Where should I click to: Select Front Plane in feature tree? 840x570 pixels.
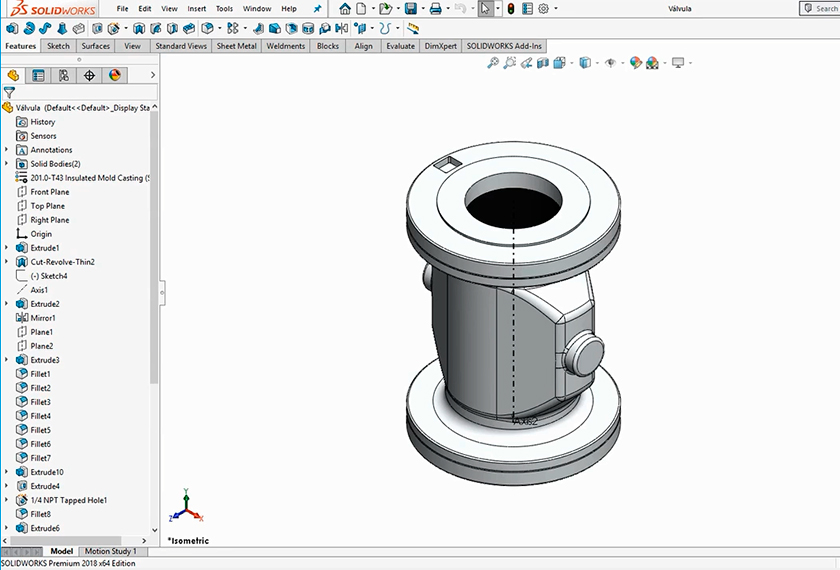pos(49,192)
